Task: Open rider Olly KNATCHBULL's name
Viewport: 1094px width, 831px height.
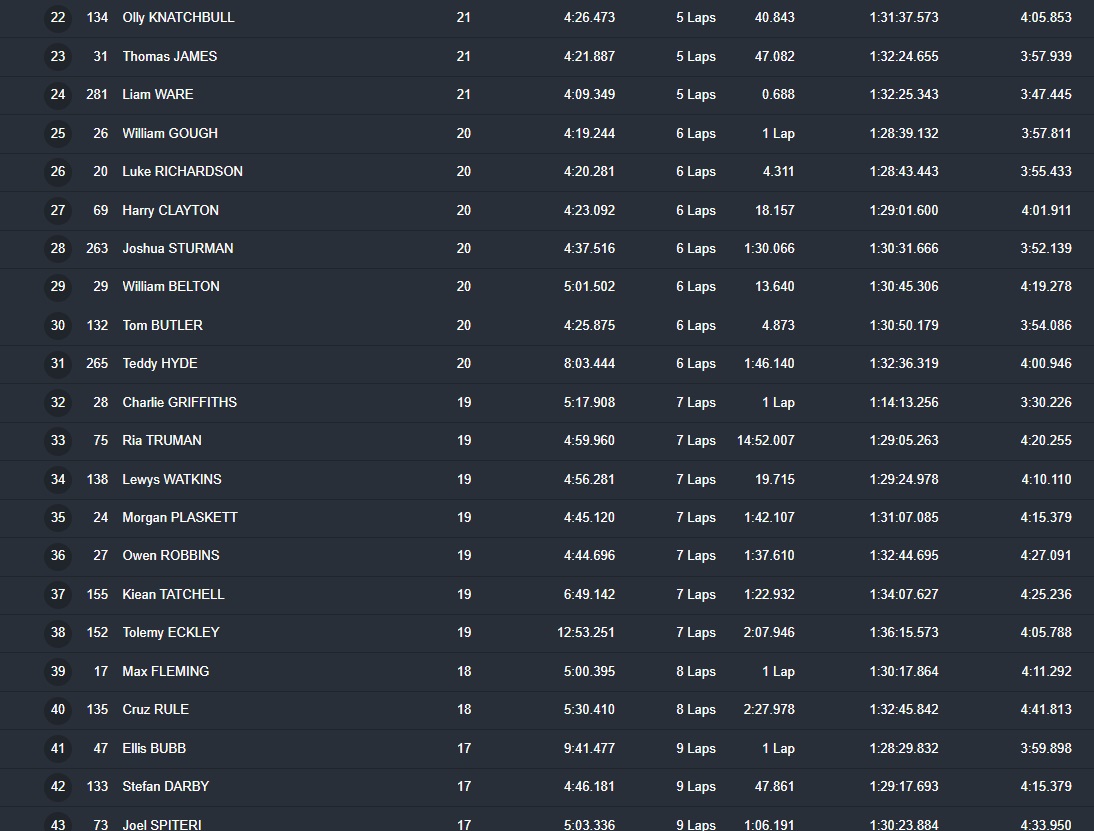Action: coord(178,18)
